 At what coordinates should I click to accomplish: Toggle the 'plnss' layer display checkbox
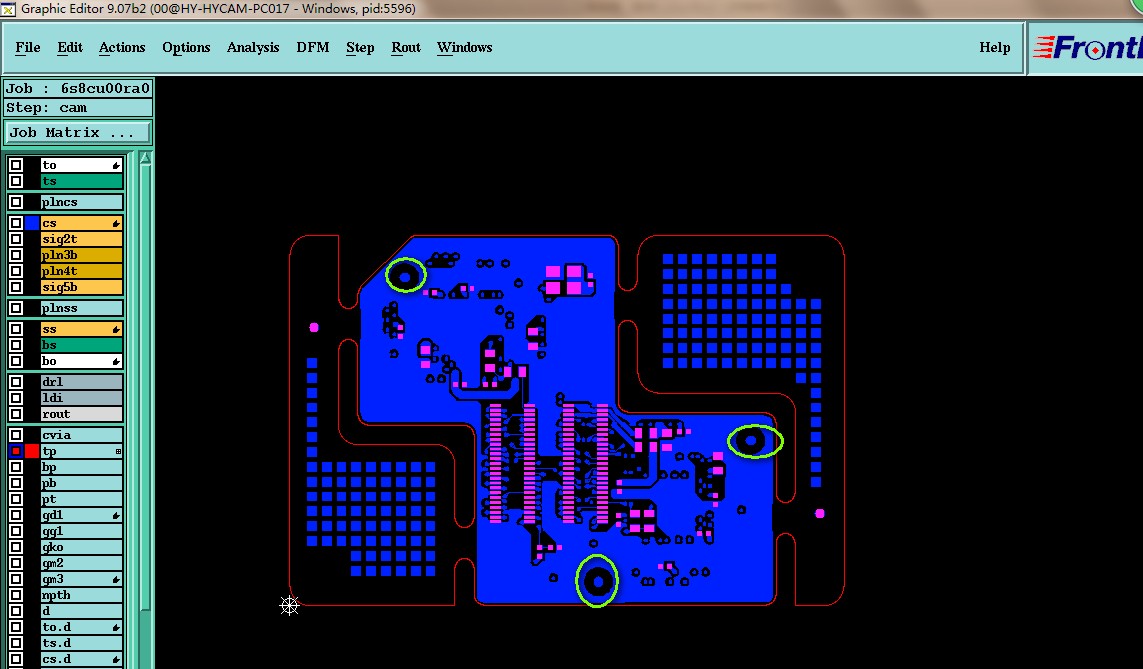16,308
